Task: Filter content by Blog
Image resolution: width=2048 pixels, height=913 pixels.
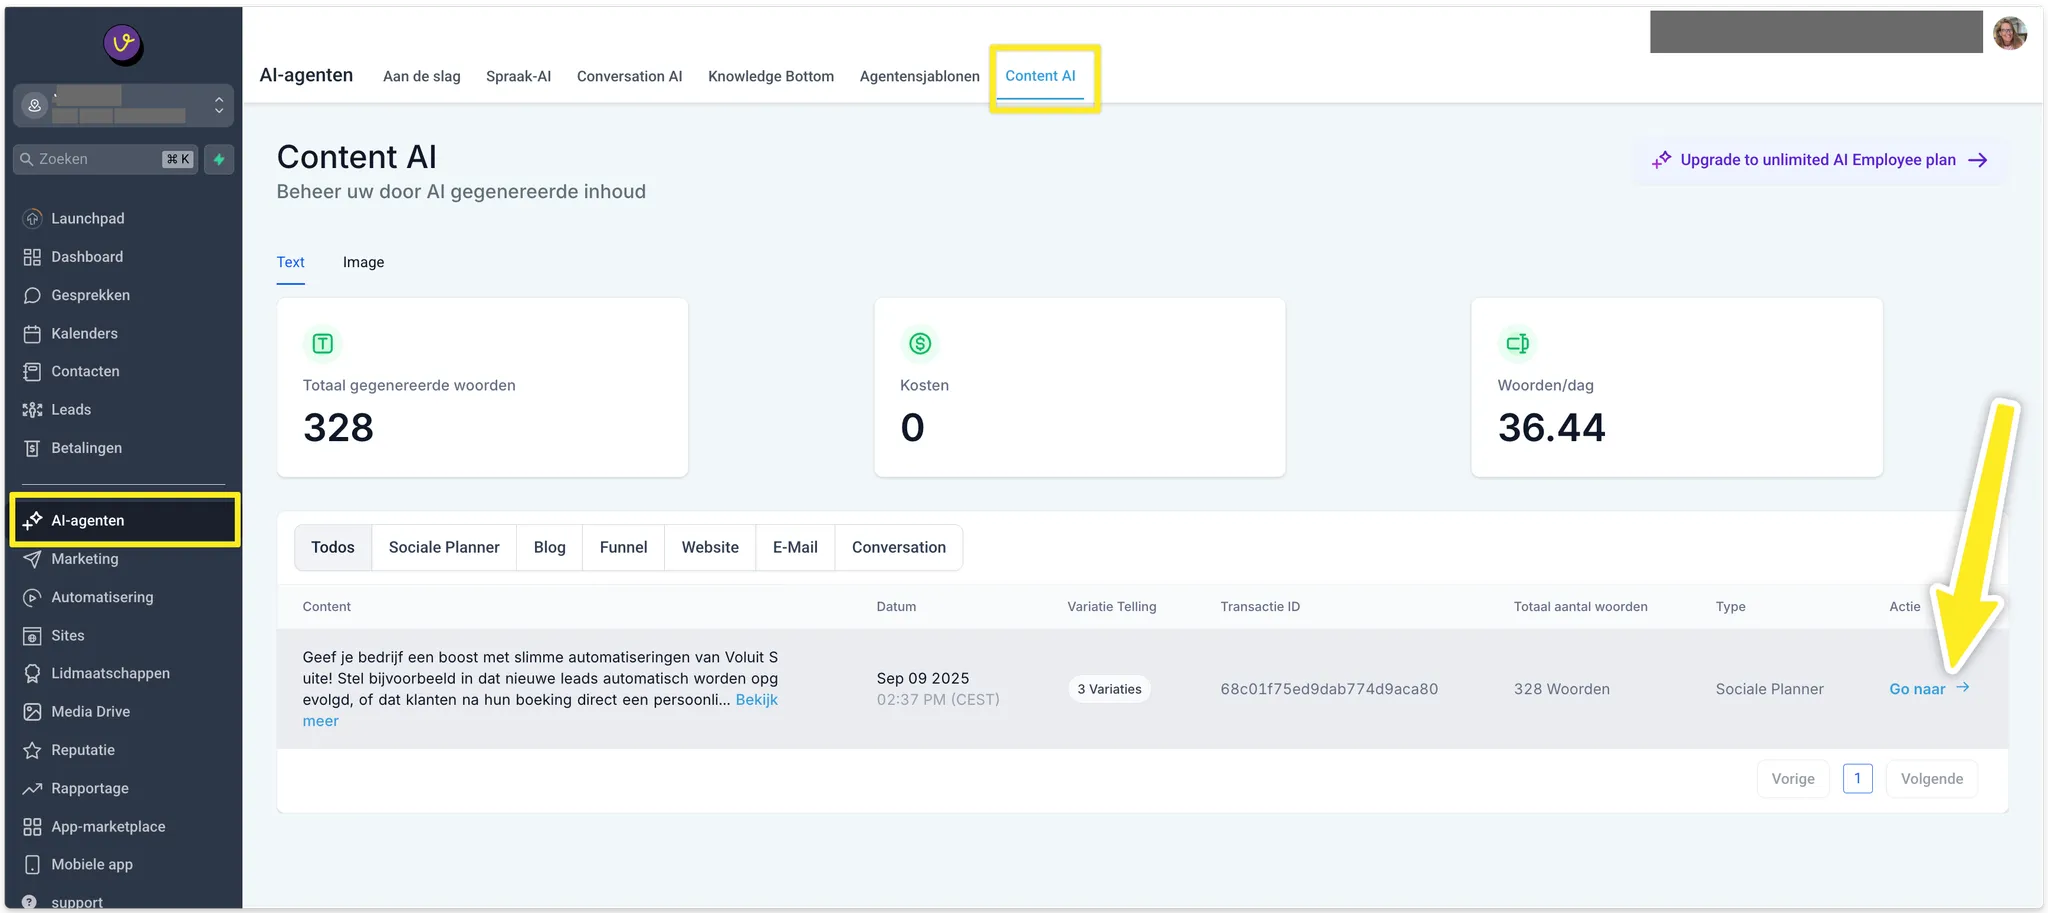Action: point(550,547)
